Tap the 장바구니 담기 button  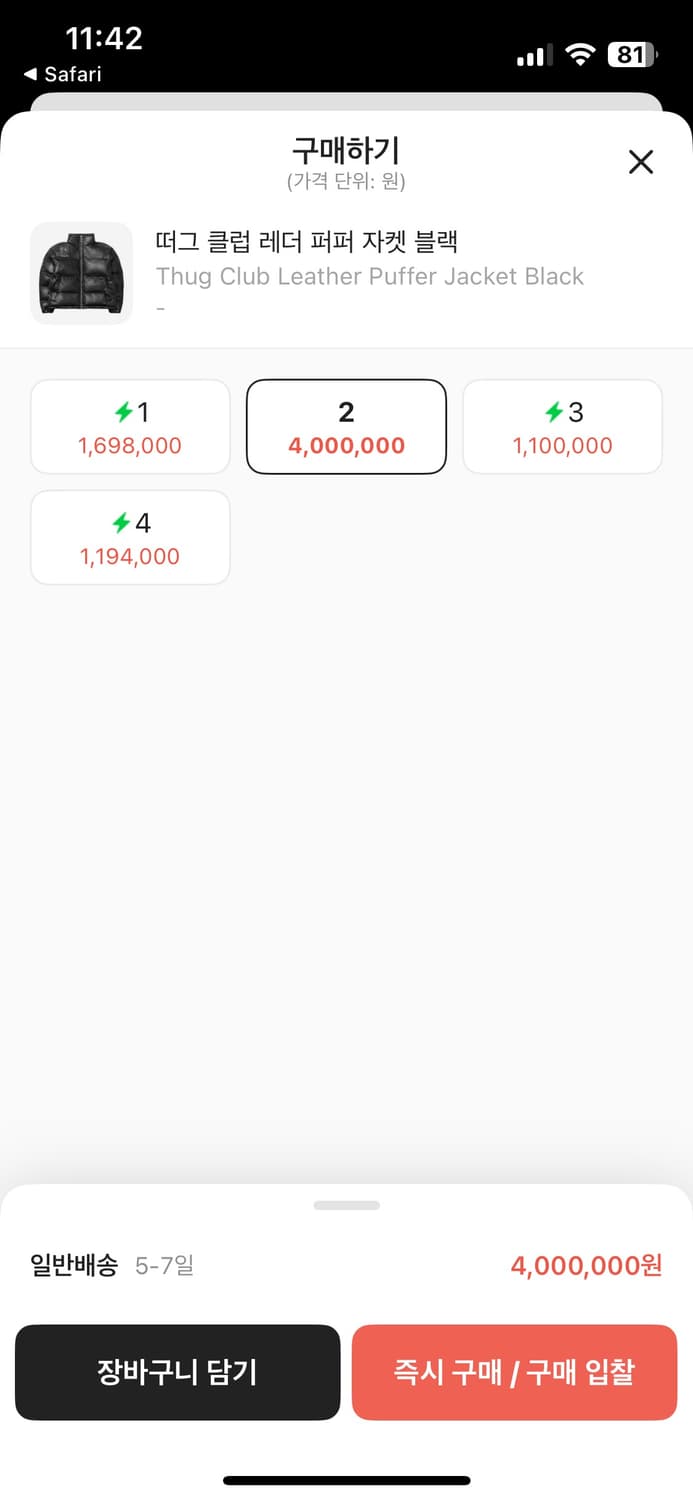[x=178, y=1372]
